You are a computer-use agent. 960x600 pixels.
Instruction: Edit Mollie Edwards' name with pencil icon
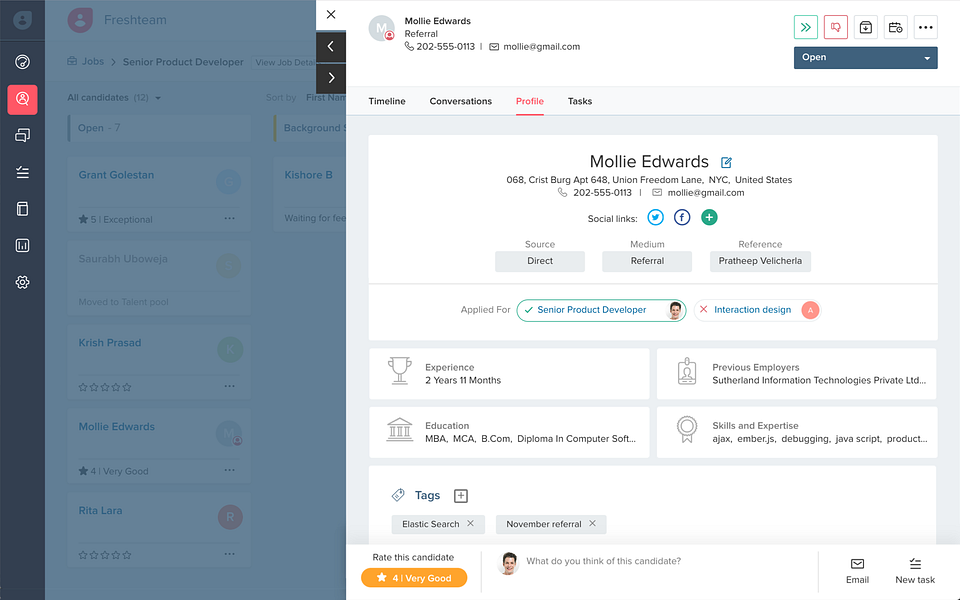726,162
